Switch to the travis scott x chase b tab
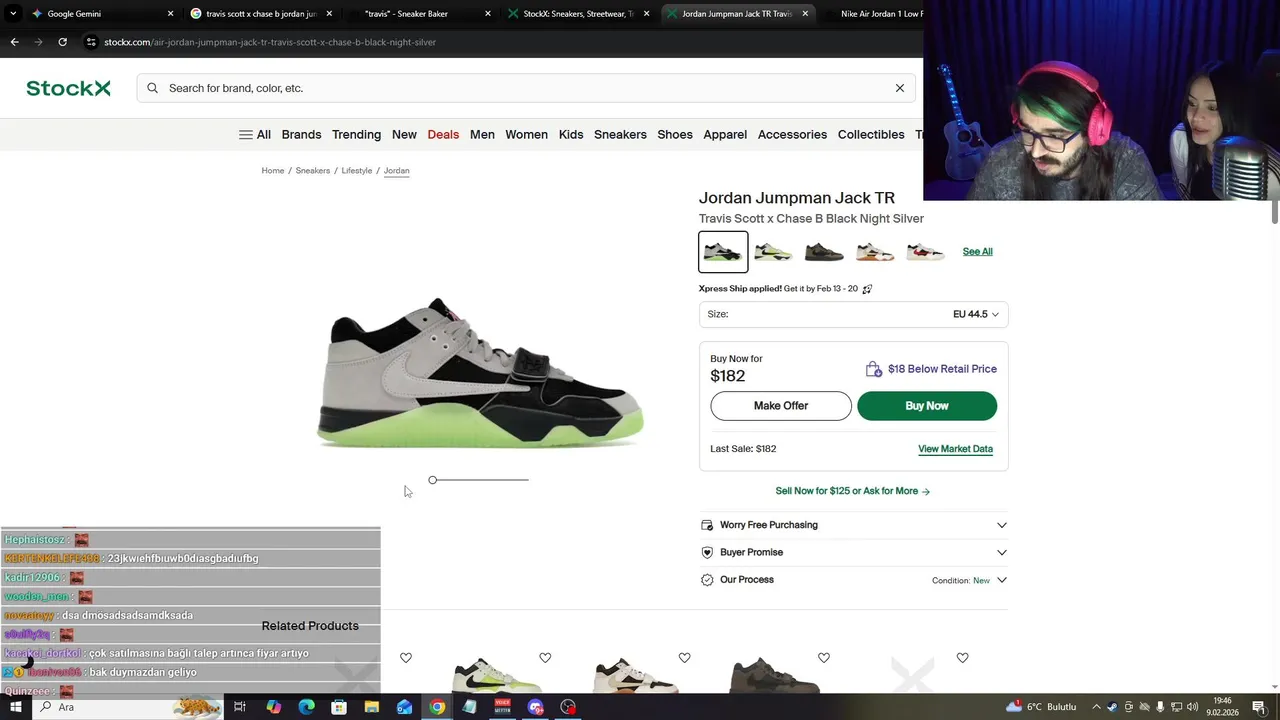The height and width of the screenshot is (720, 1280). (260, 14)
